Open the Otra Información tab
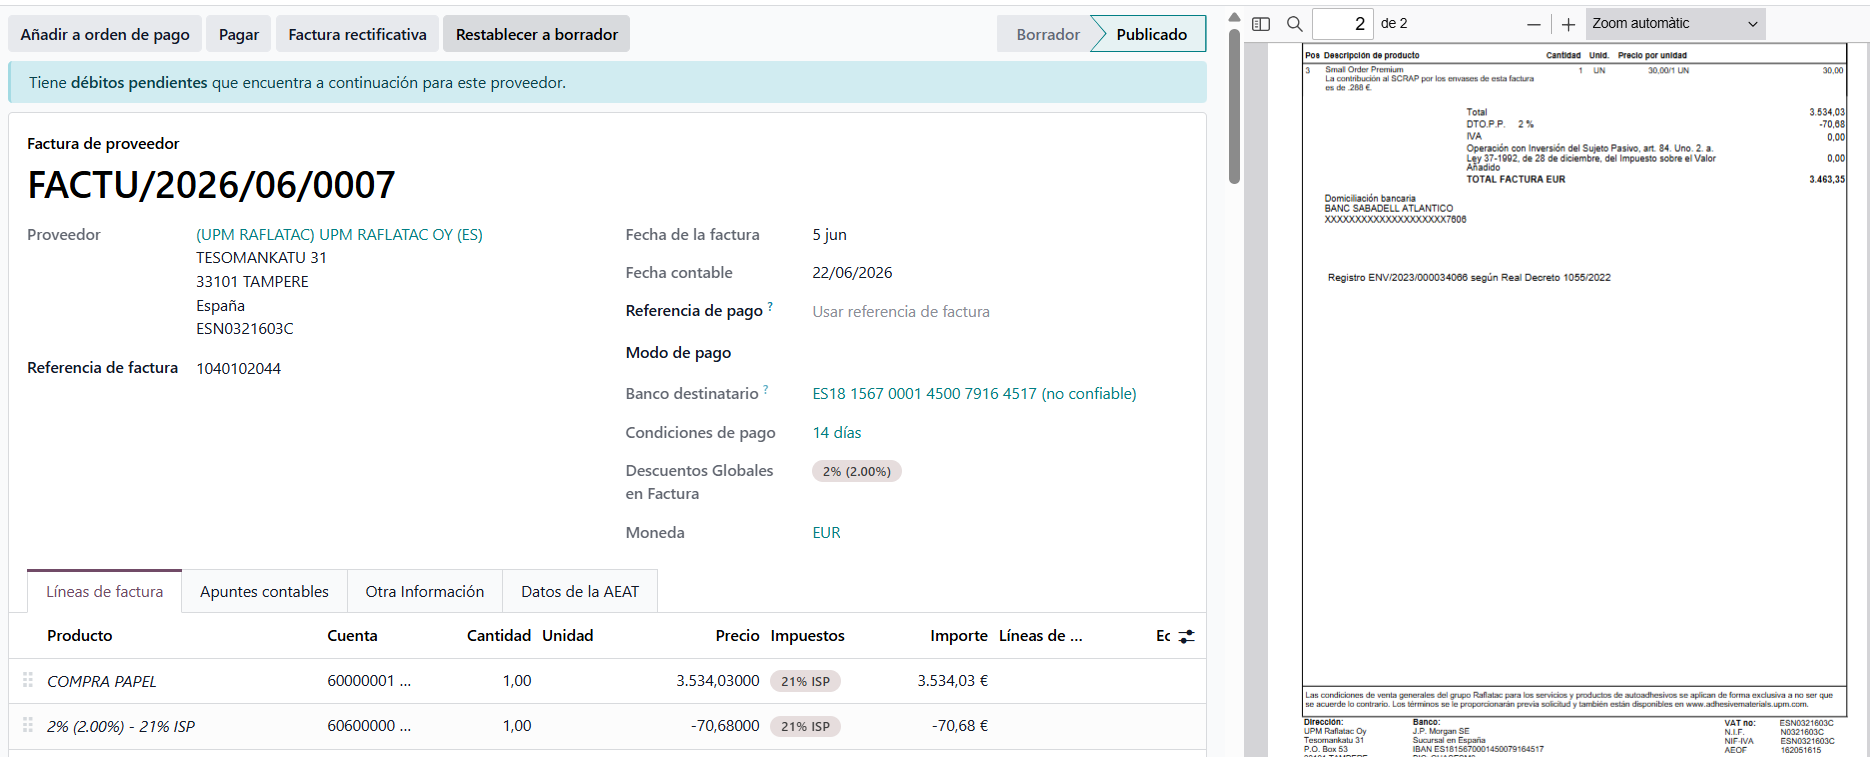This screenshot has width=1870, height=757. coord(425,591)
